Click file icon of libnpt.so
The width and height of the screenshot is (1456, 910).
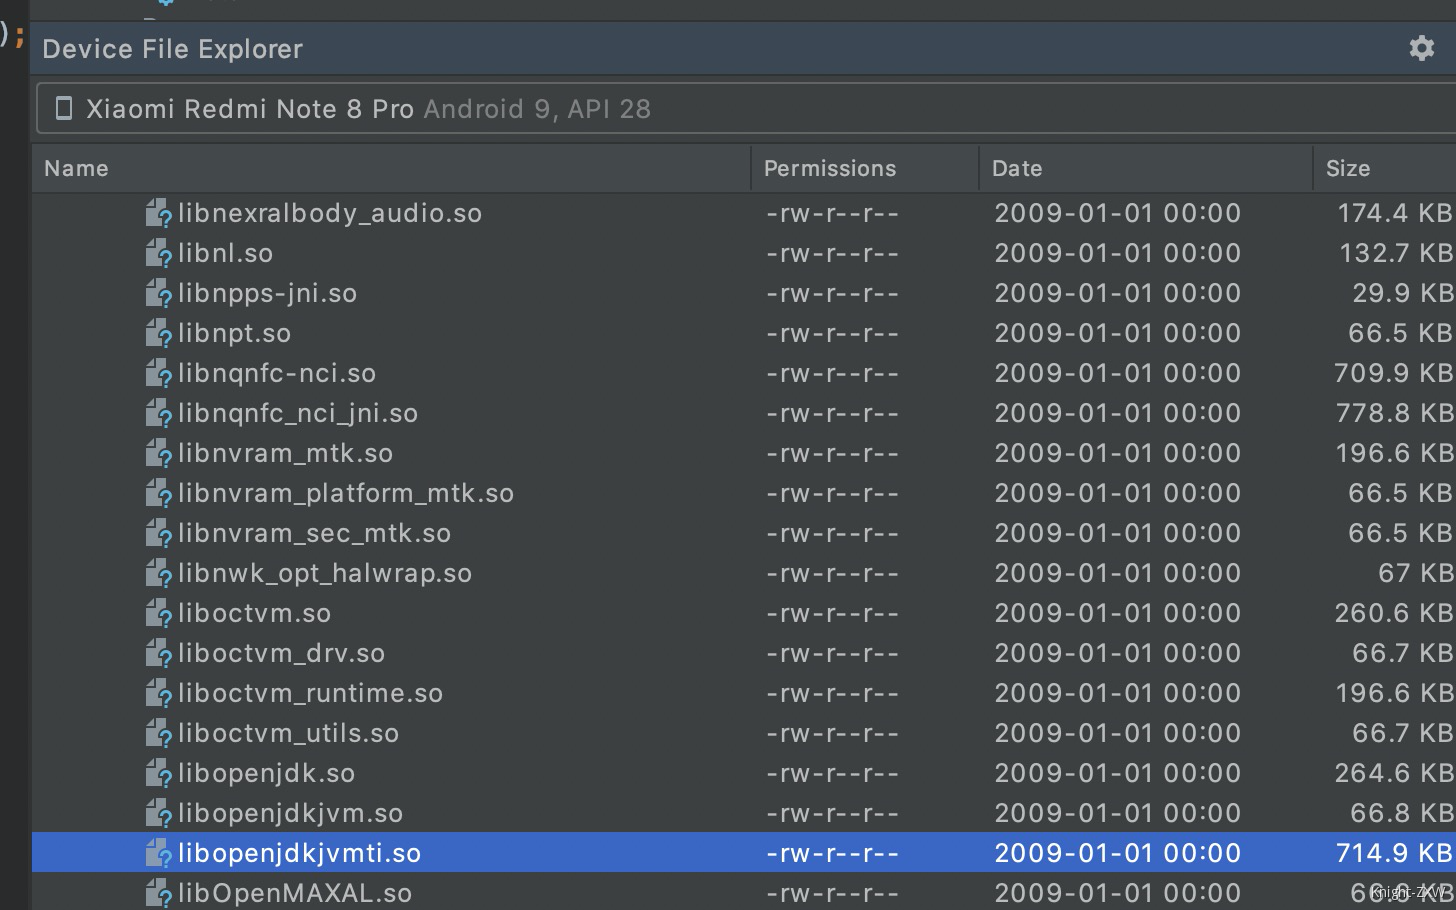(158, 333)
